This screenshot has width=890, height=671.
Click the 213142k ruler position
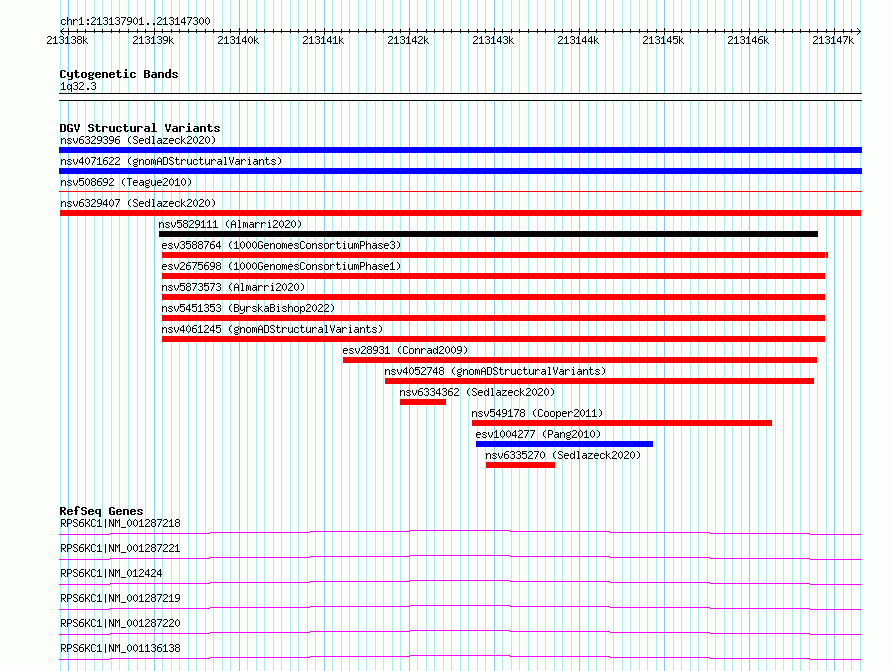click(408, 40)
